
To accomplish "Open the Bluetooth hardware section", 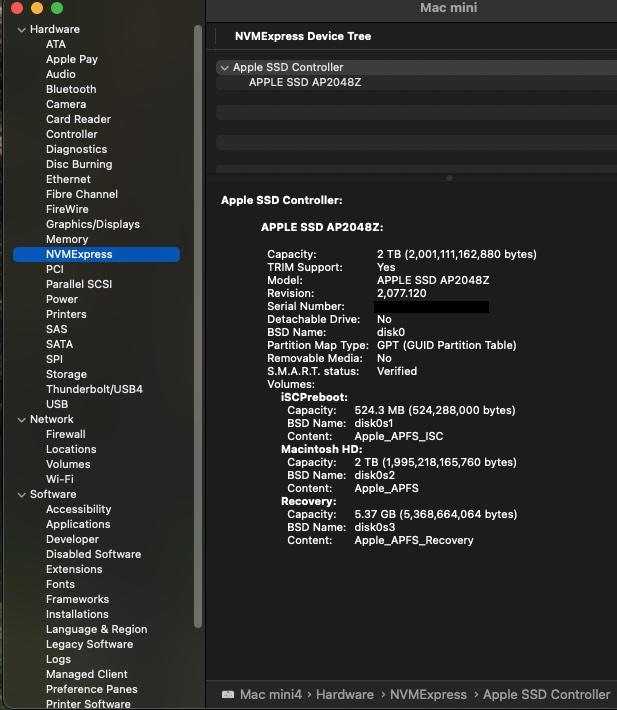I will pyautogui.click(x=71, y=89).
